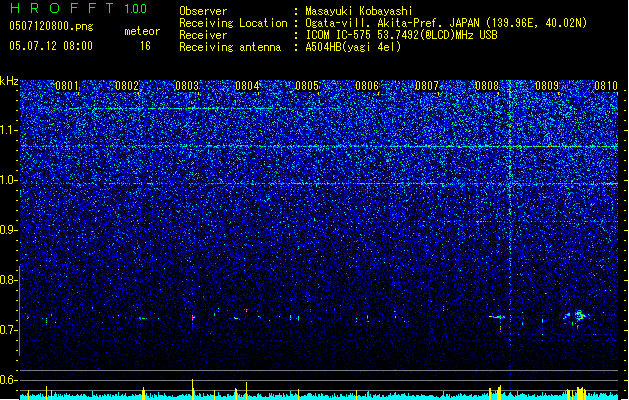Click the 0808 time marker

tap(487, 86)
